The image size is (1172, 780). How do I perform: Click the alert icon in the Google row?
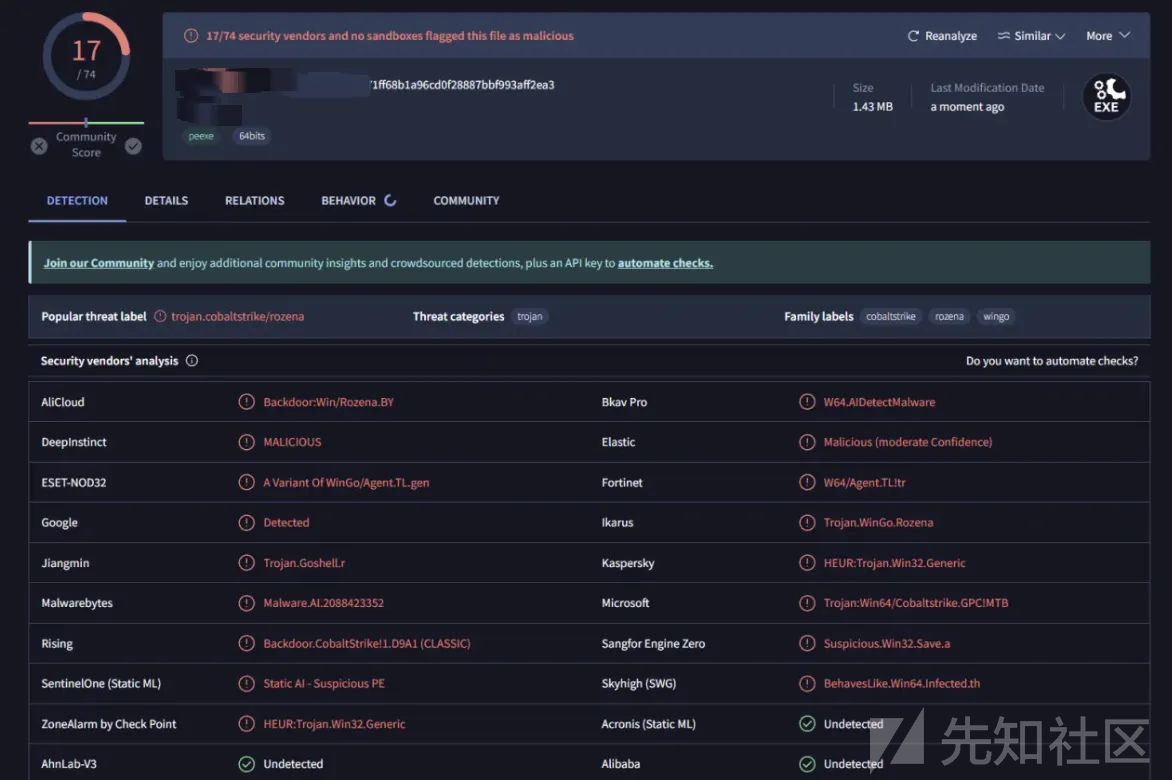coord(247,523)
